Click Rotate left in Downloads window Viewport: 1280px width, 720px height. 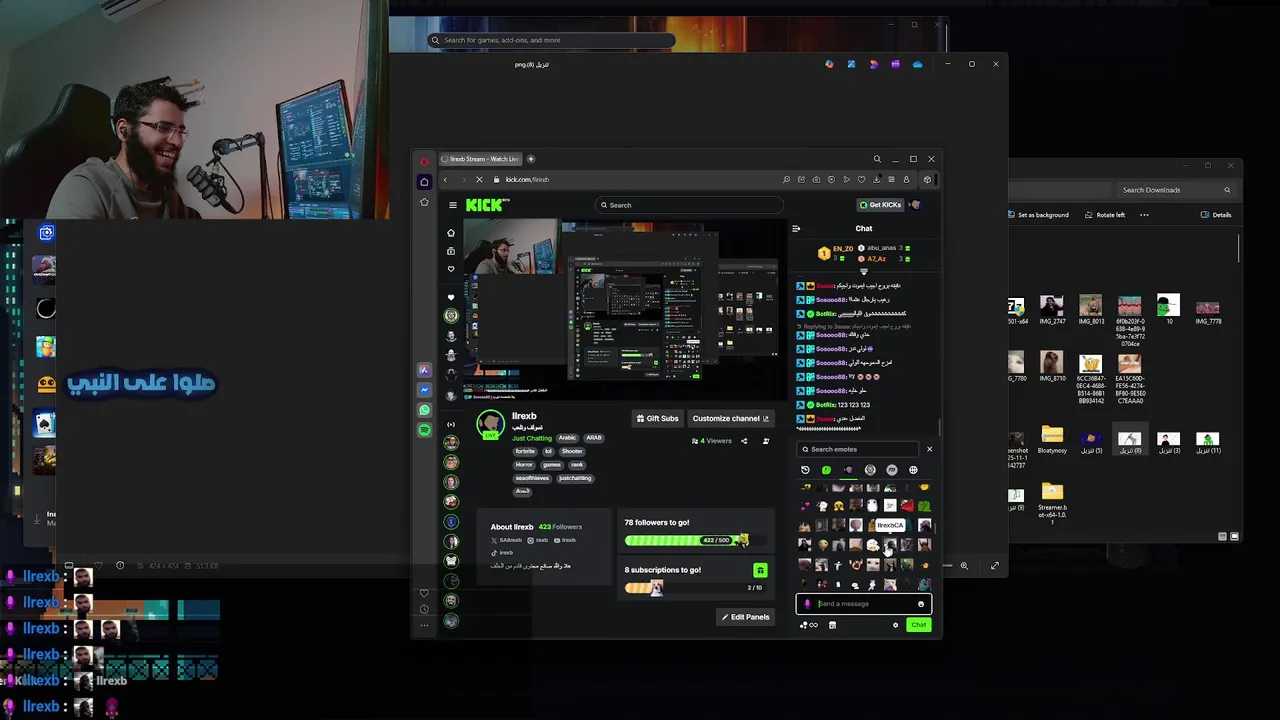pyautogui.click(x=1104, y=215)
